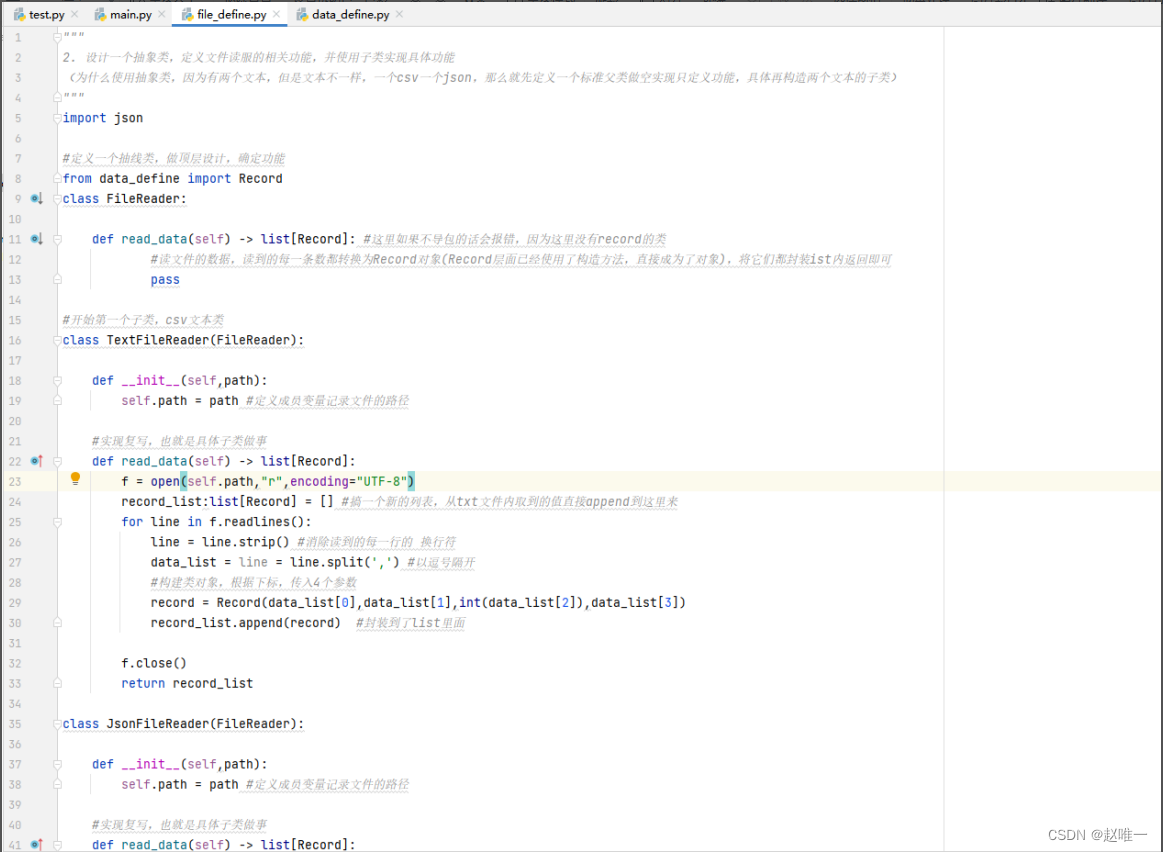Collapse the for loop fold at line 25
This screenshot has width=1163, height=852.
coord(57,521)
